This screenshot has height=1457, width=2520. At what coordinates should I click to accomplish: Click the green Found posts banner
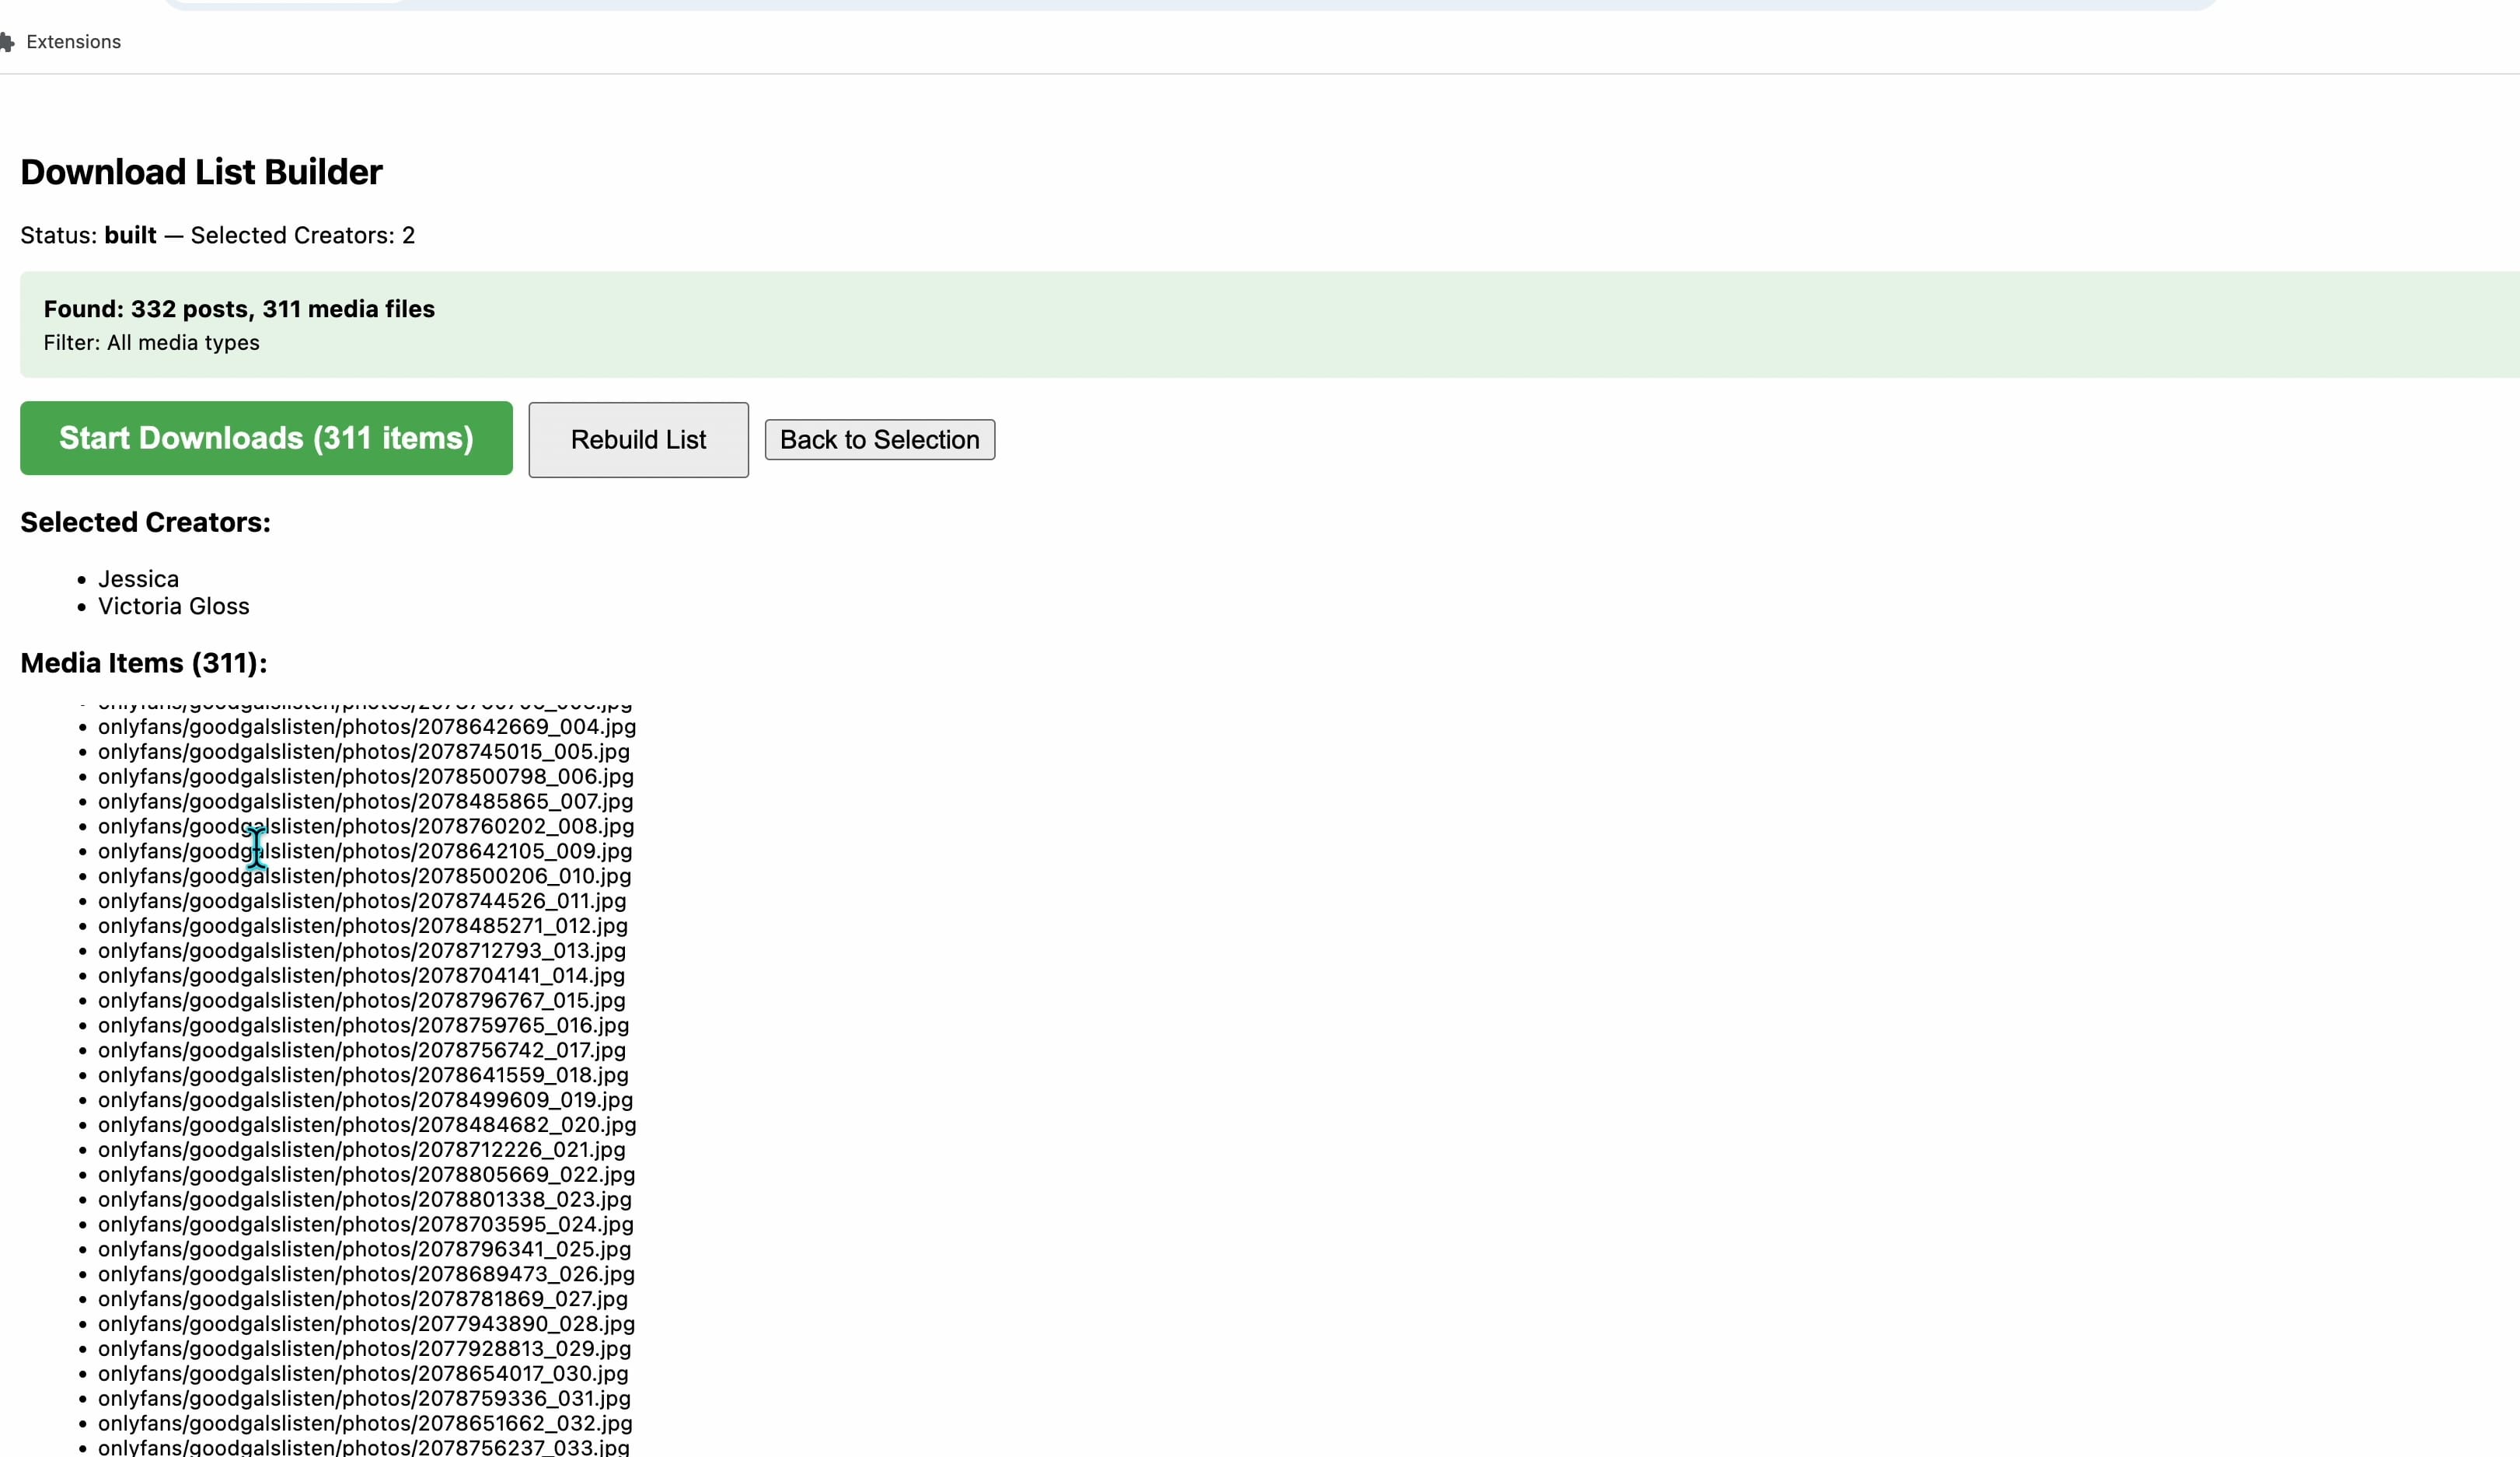239,309
